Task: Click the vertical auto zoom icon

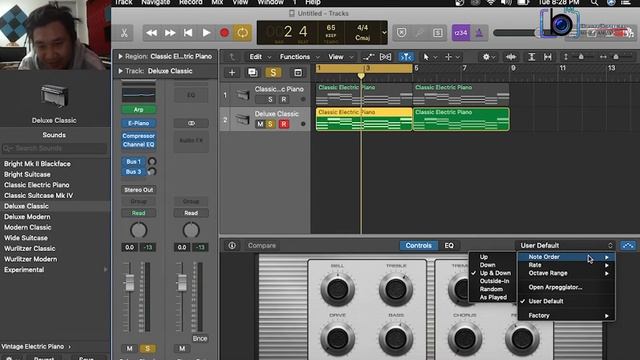Action: [531, 57]
